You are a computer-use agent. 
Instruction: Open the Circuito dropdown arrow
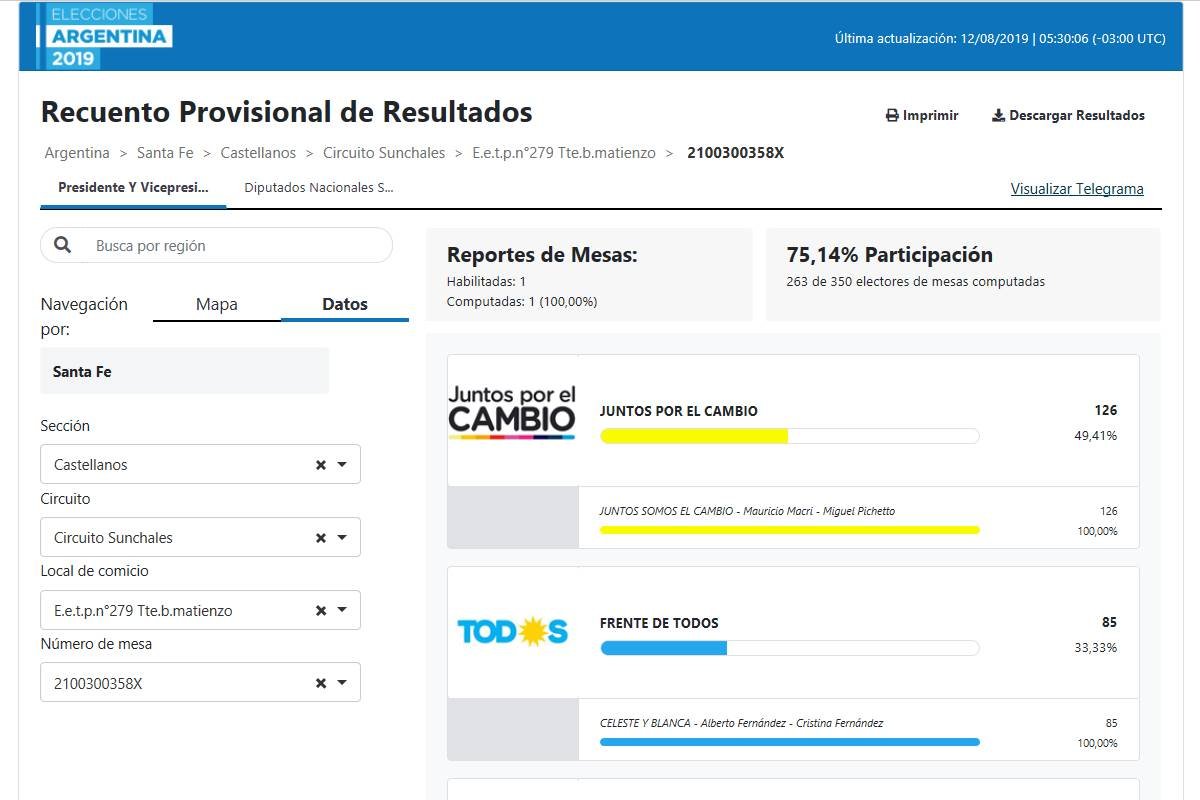[x=343, y=538]
